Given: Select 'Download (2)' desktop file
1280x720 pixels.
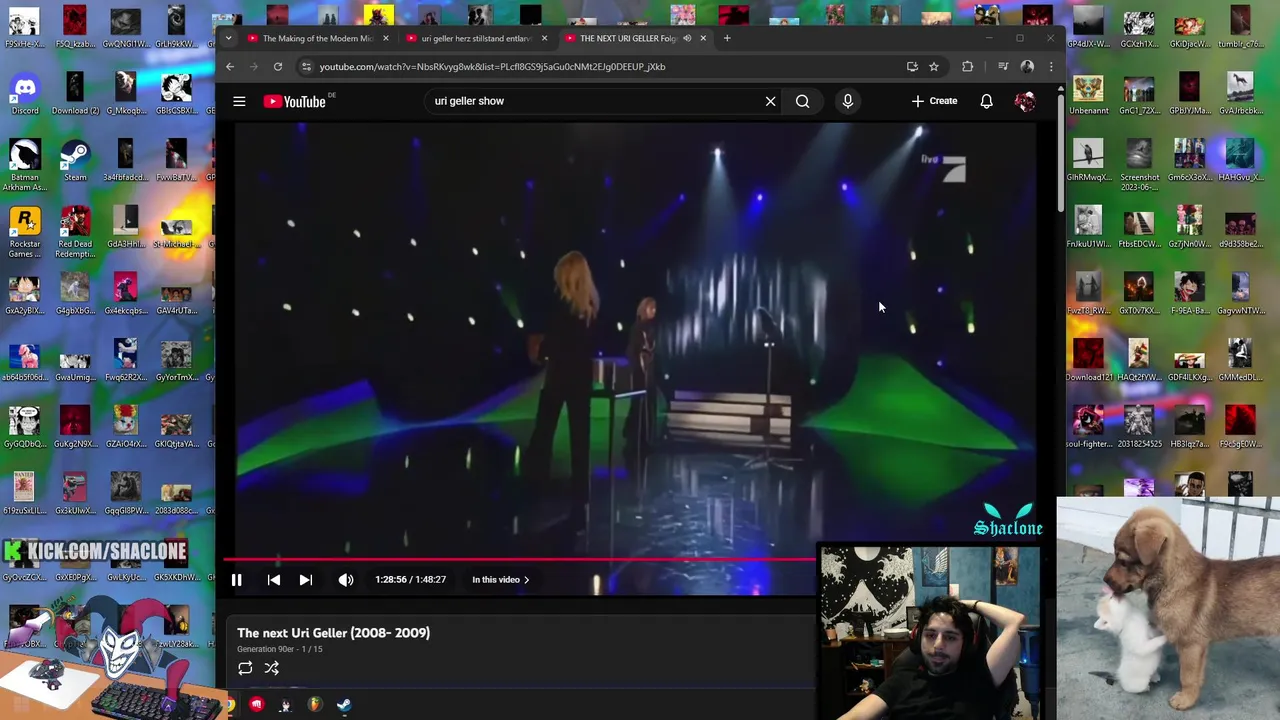Looking at the screenshot, I should point(75,94).
